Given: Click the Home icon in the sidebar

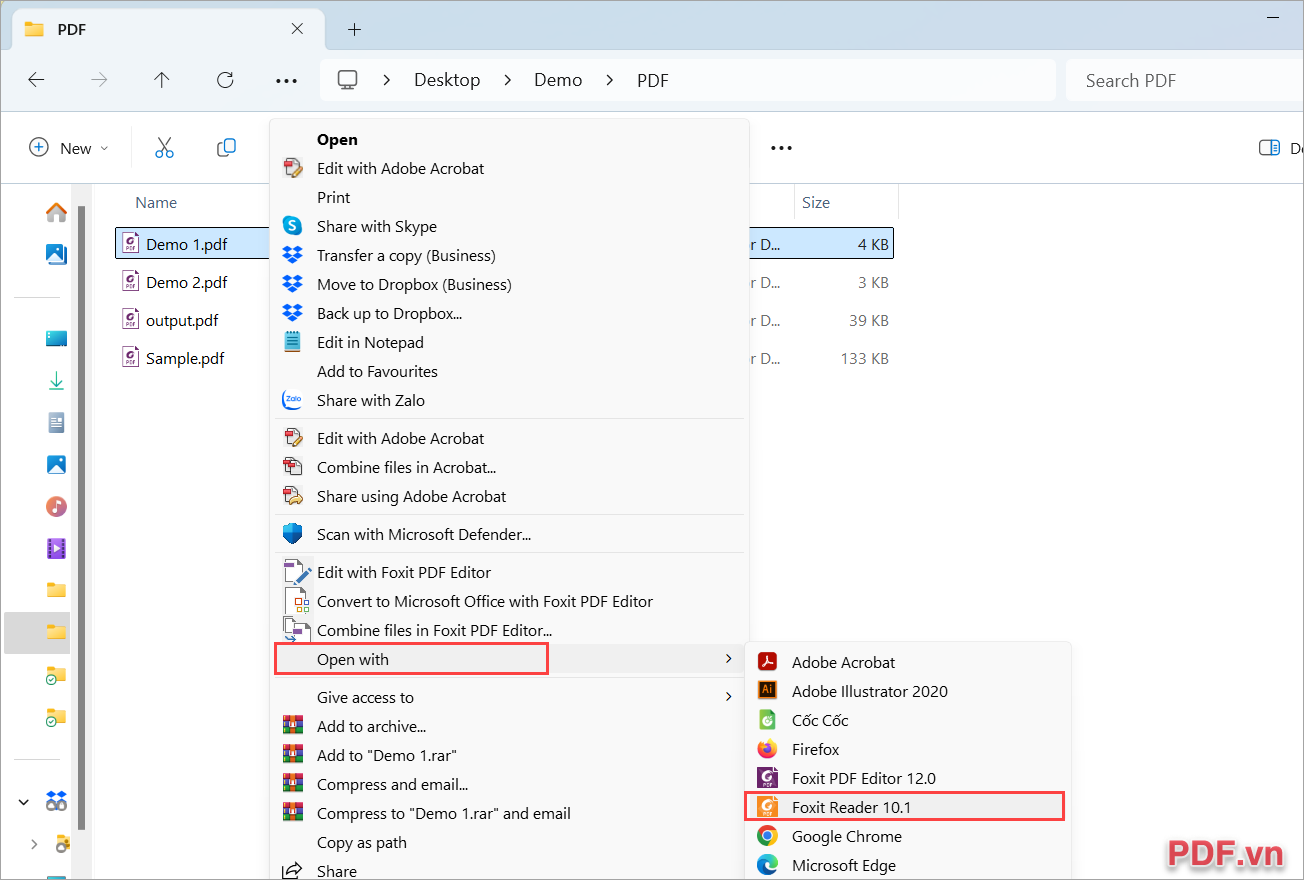Looking at the screenshot, I should point(56,212).
